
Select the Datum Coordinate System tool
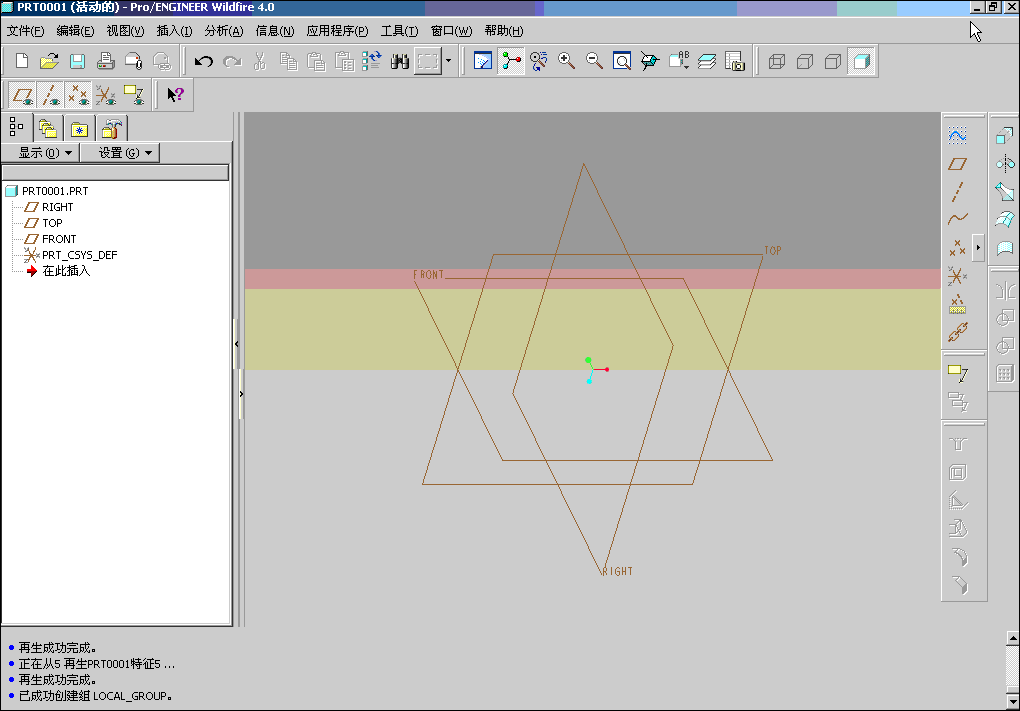point(957,276)
